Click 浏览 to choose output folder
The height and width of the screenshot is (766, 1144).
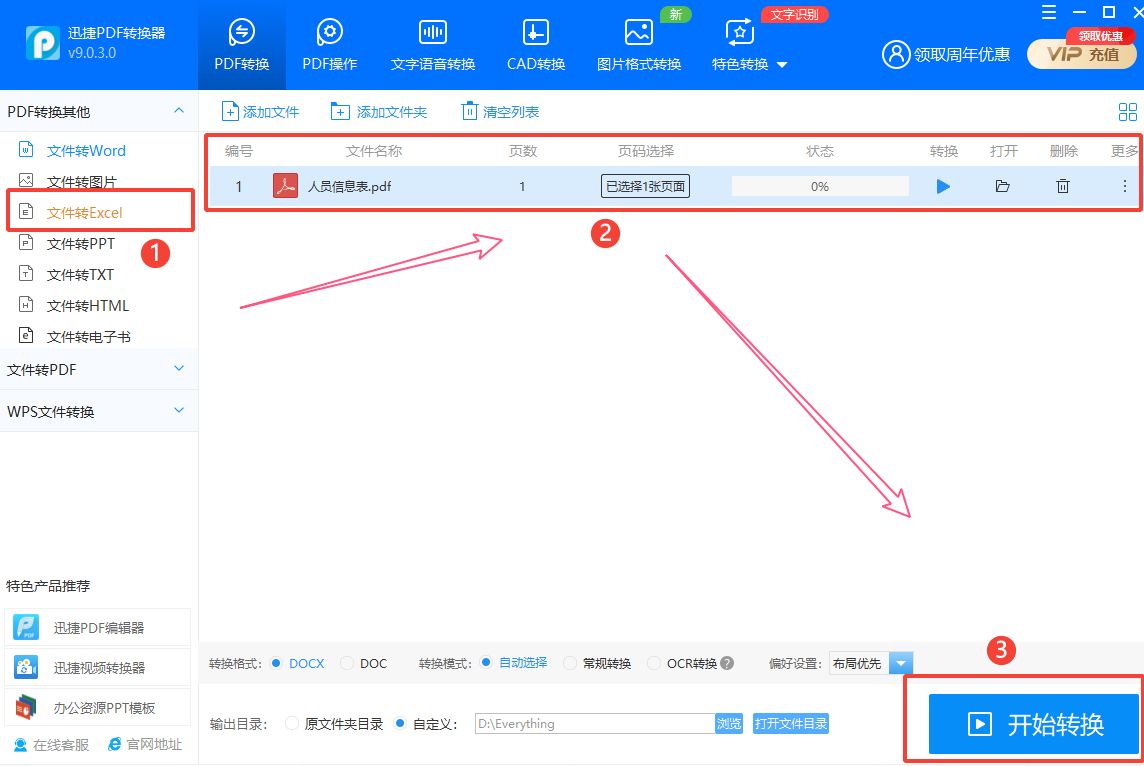(x=729, y=723)
